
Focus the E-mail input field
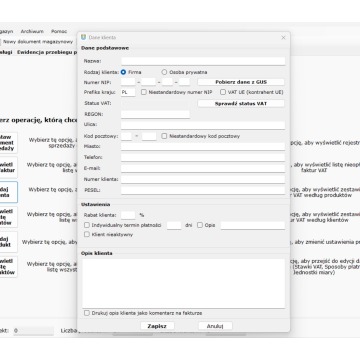pyautogui.click(x=203, y=168)
